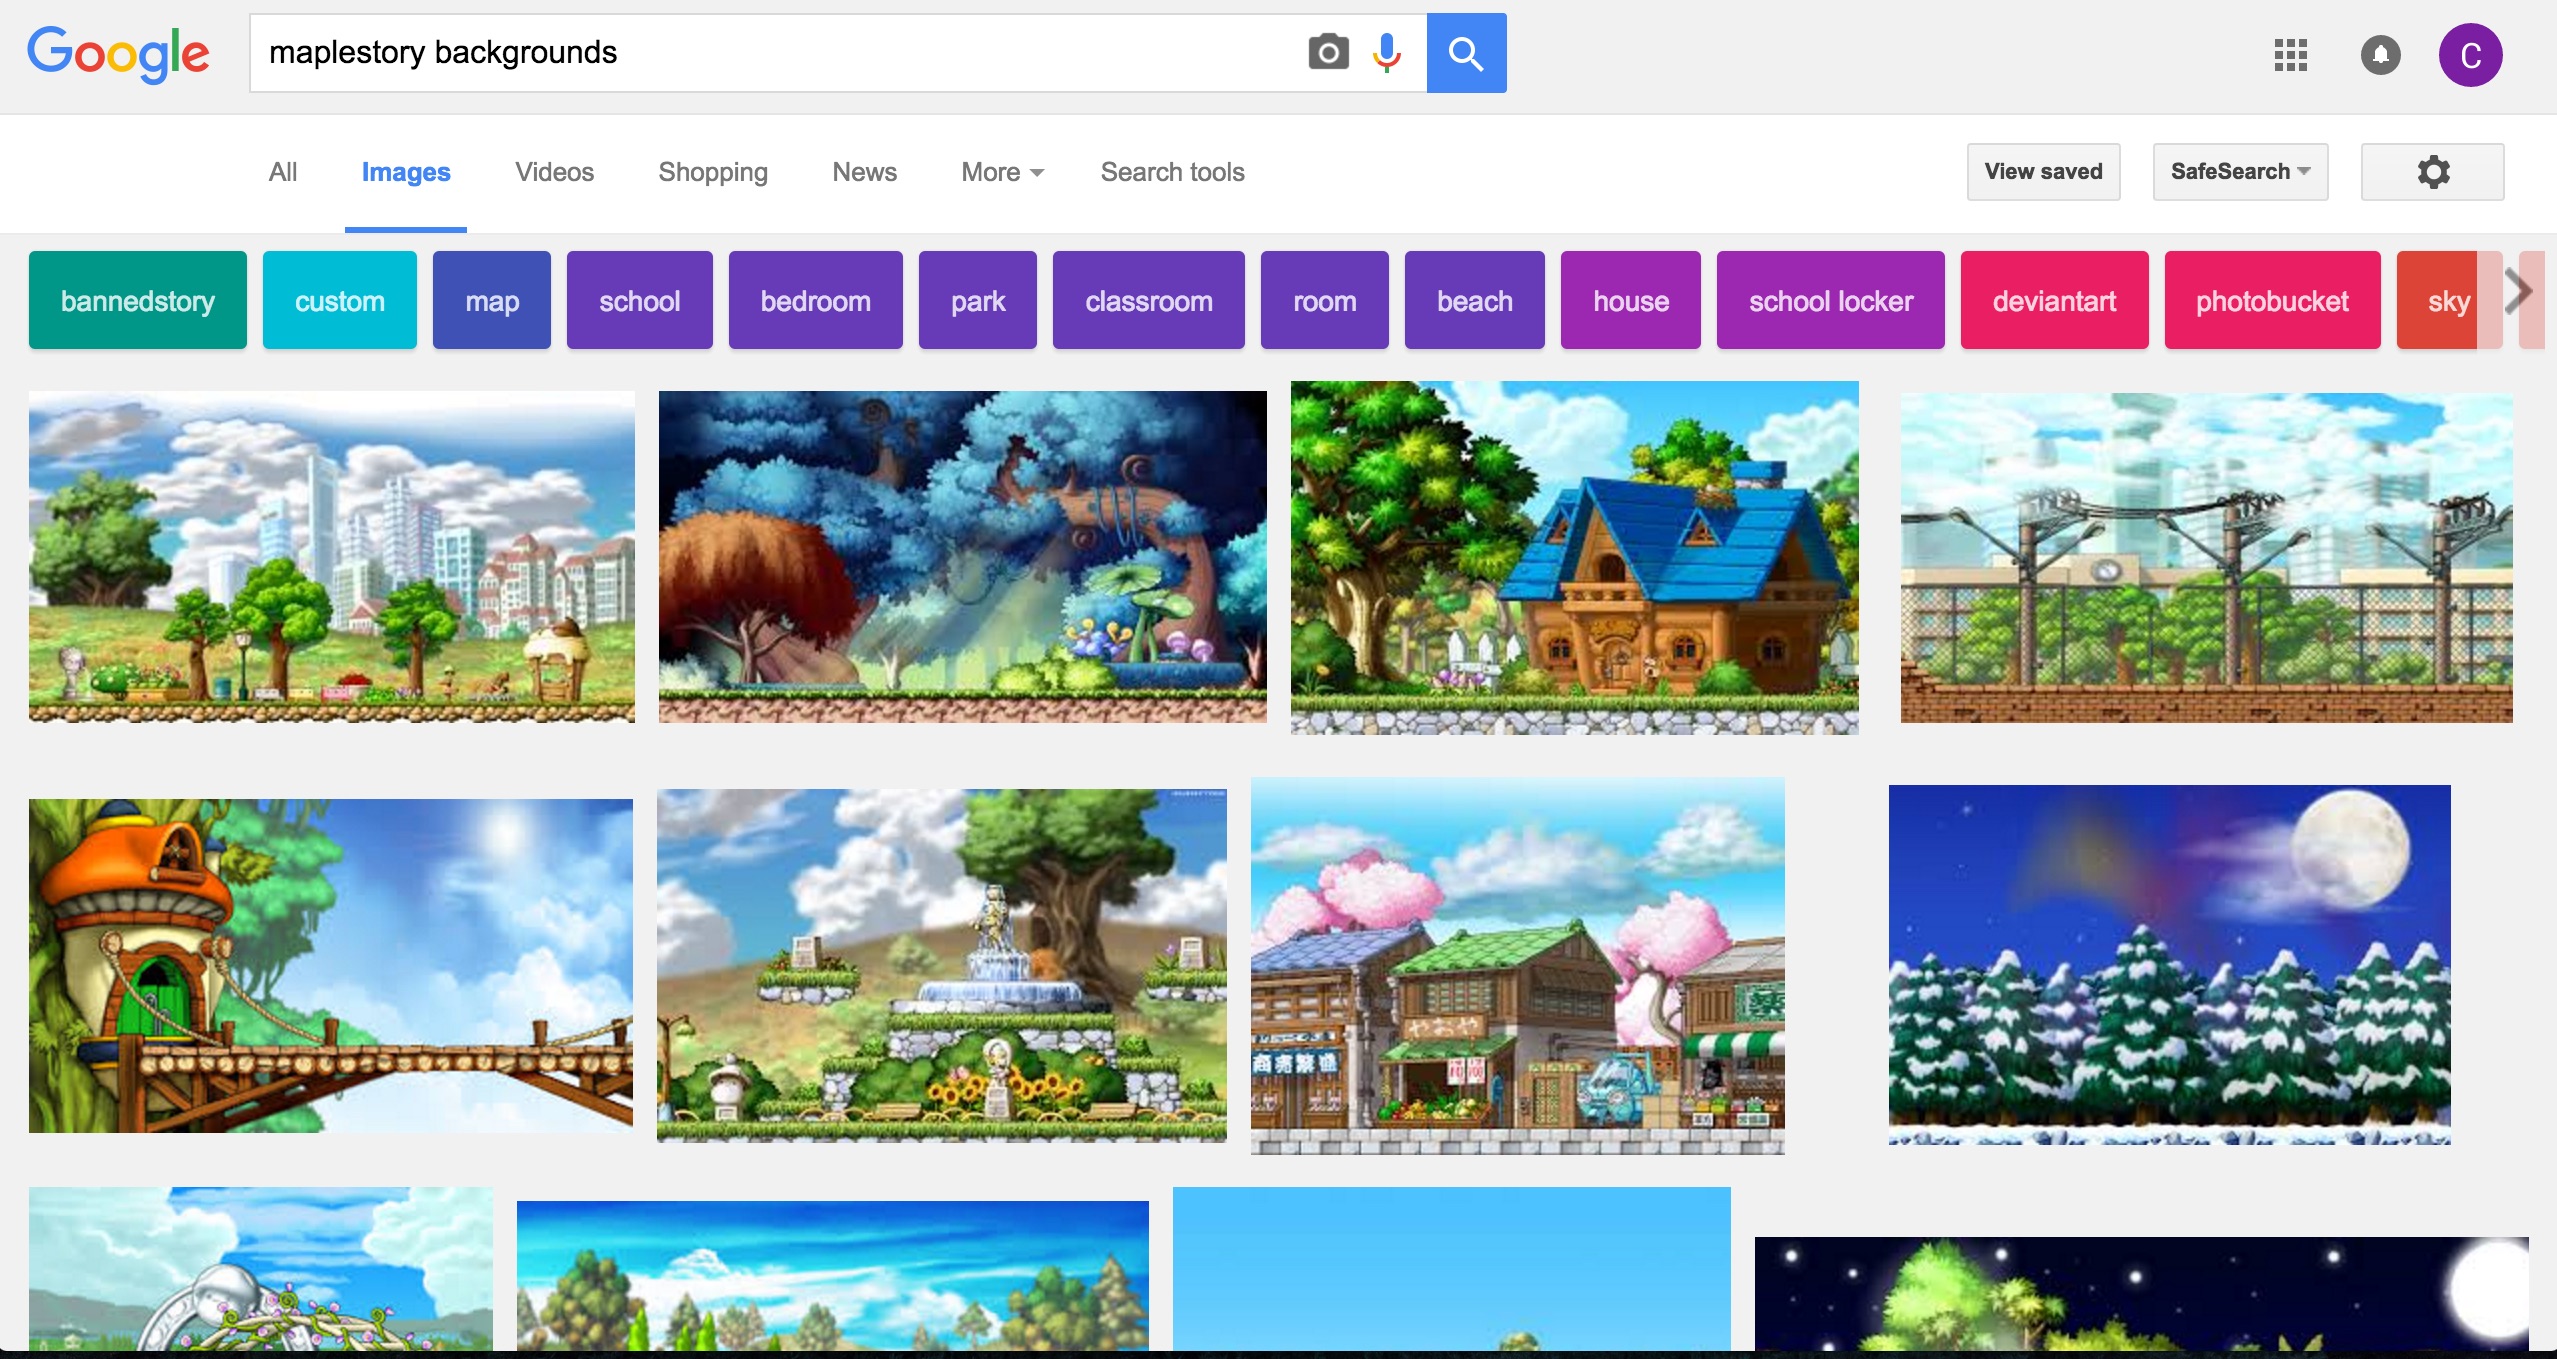This screenshot has height=1359, width=2557.
Task: Filter results by deviantart chip
Action: click(x=2055, y=300)
